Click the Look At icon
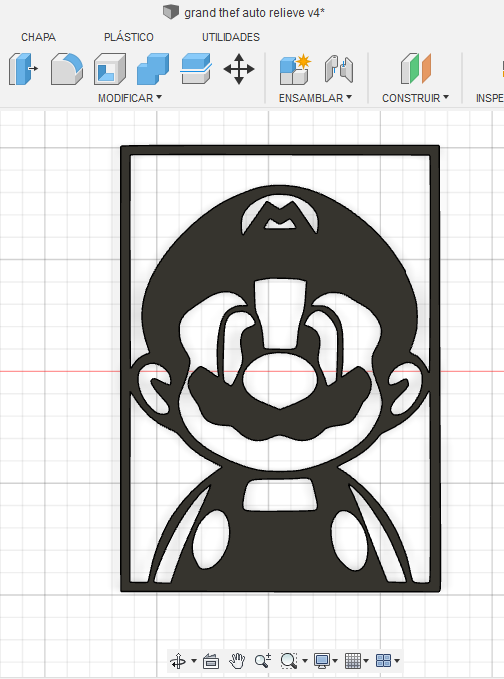This screenshot has height=679, width=504. point(211,661)
